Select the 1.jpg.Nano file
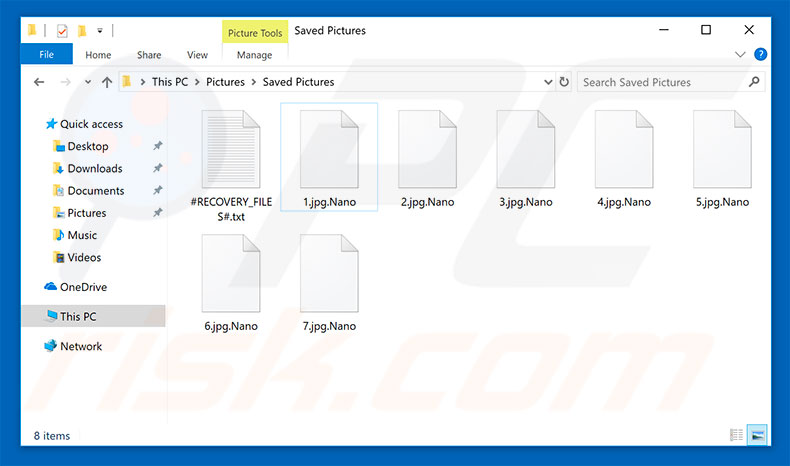The height and width of the screenshot is (466, 790). tap(329, 157)
